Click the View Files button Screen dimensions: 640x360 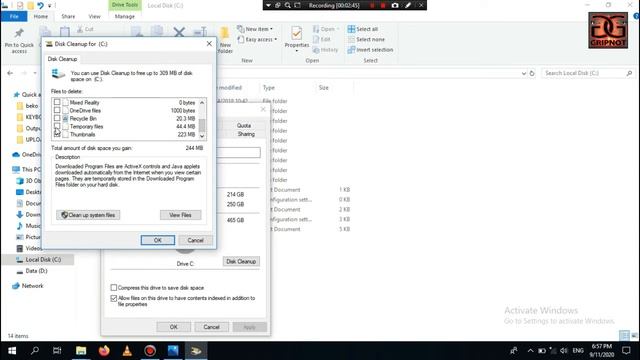click(x=180, y=215)
